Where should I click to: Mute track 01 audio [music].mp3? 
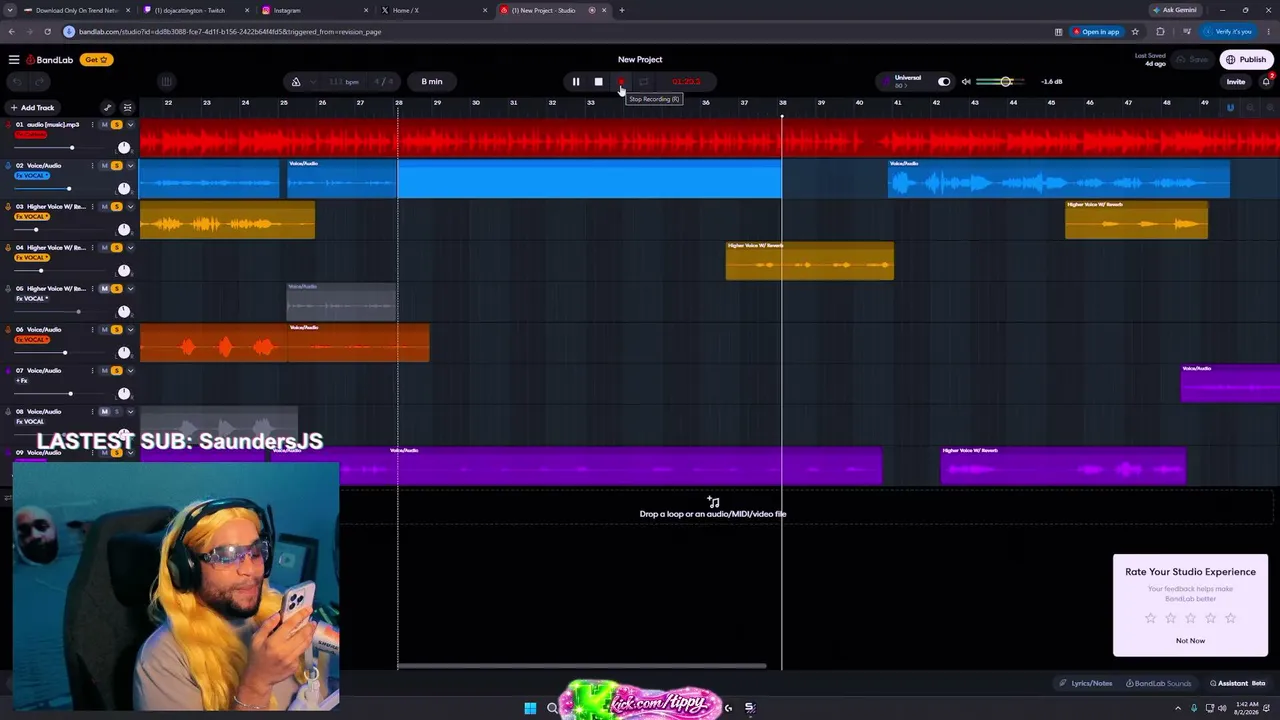pos(104,125)
